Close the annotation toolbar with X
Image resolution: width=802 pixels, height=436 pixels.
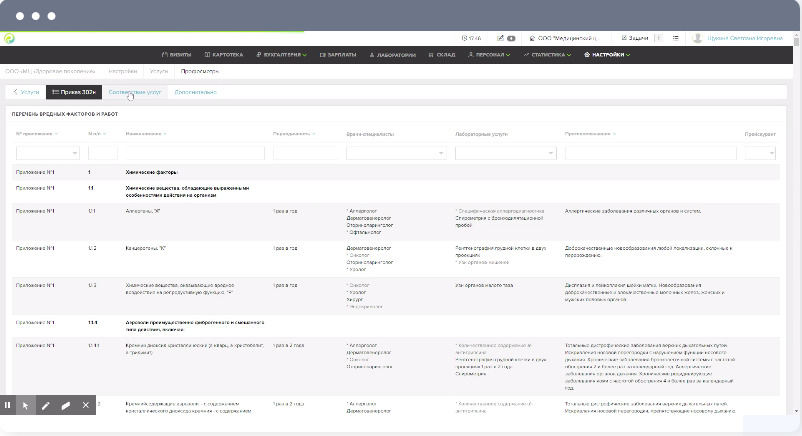[85, 405]
